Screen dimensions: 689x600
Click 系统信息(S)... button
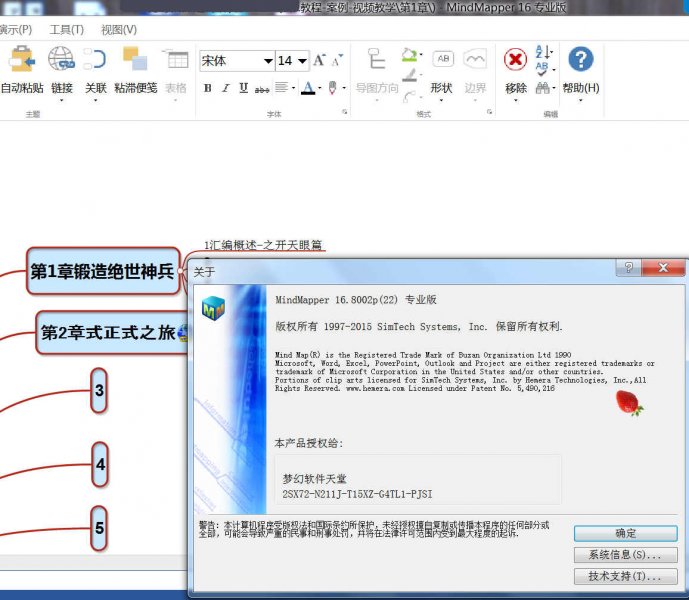click(625, 555)
